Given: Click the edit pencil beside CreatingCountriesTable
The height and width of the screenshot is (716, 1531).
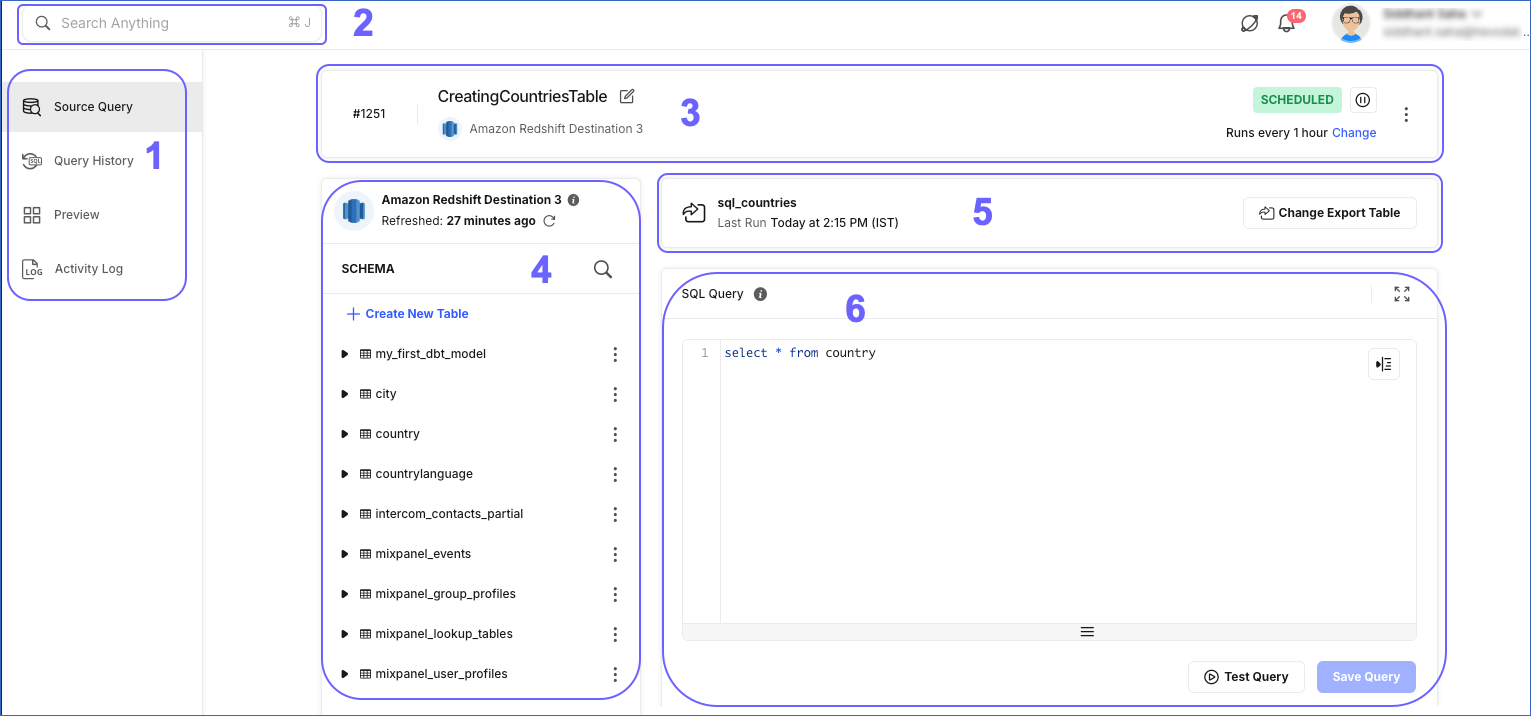Looking at the screenshot, I should (x=627, y=96).
